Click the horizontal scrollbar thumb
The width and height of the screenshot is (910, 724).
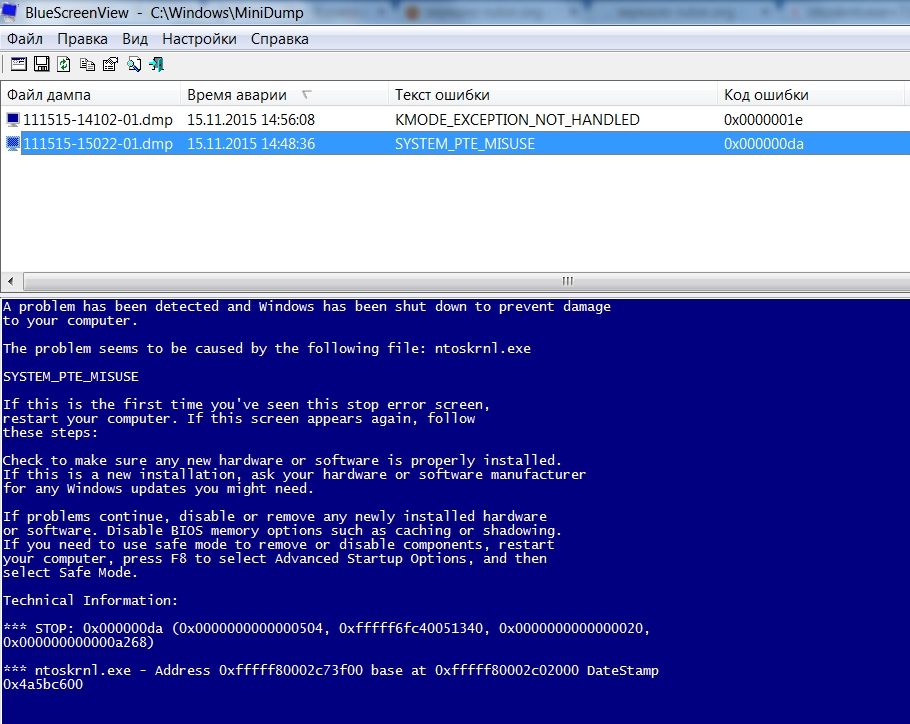click(467, 281)
